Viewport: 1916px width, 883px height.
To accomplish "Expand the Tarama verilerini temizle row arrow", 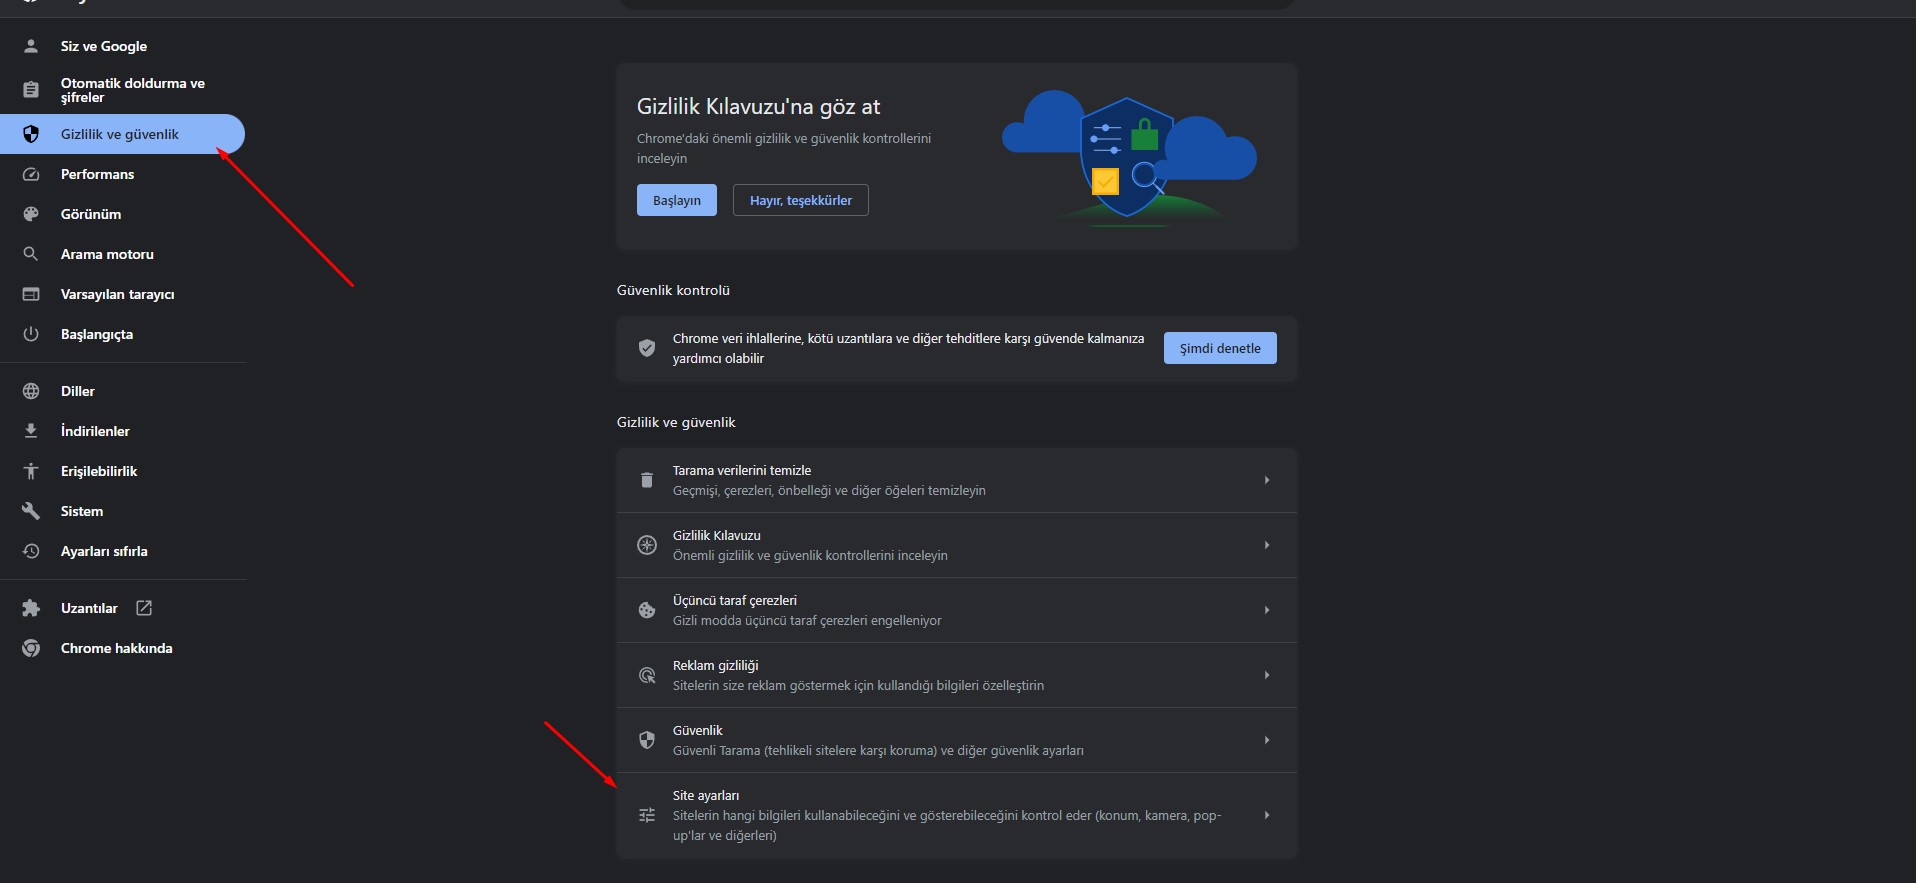I will (x=1266, y=480).
